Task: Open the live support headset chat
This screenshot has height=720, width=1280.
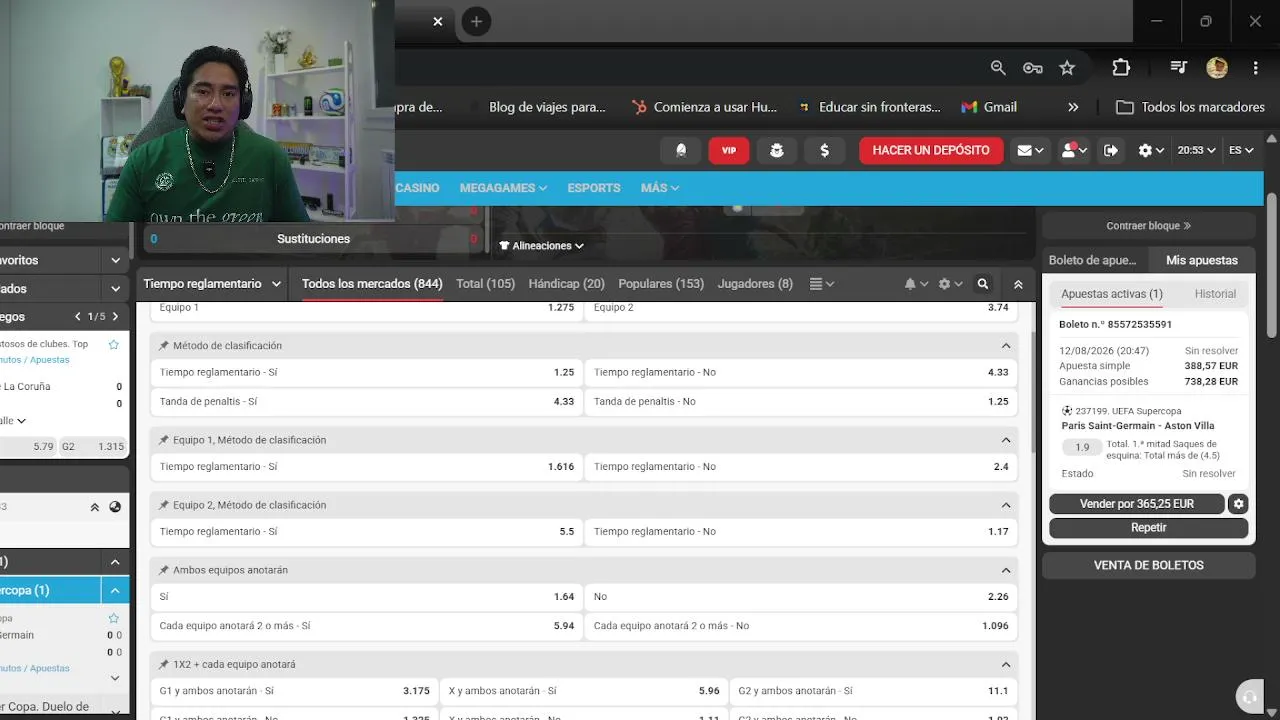Action: coord(1248,697)
